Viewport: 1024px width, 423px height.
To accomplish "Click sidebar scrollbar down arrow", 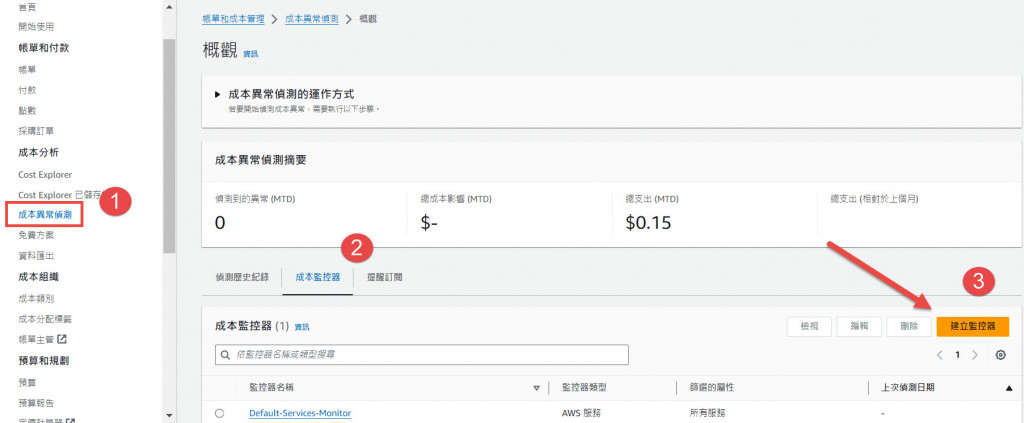I will coord(169,415).
